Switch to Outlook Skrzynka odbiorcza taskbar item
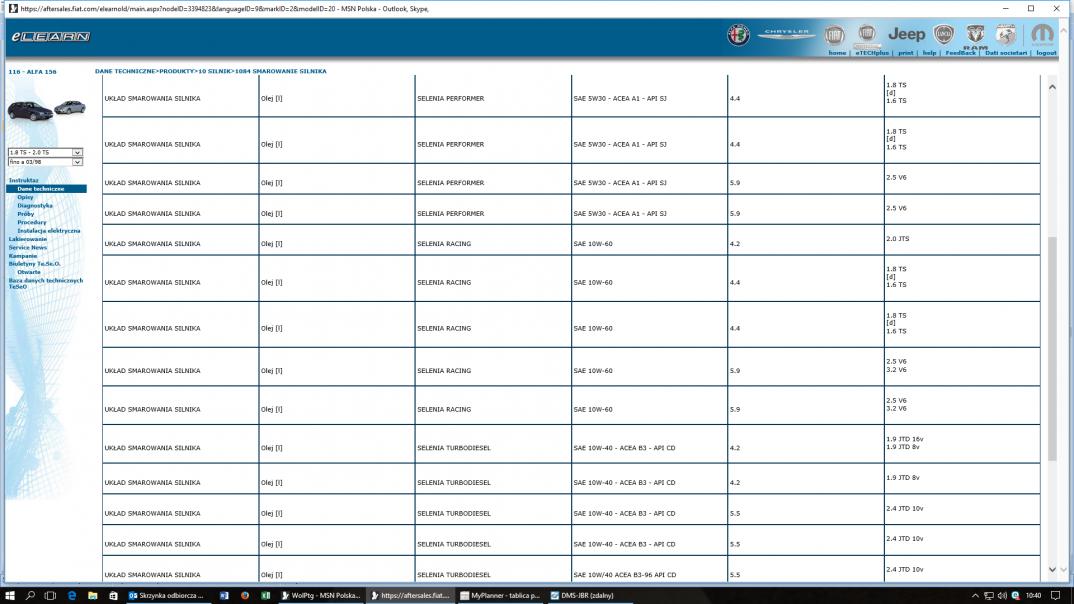 (166, 596)
